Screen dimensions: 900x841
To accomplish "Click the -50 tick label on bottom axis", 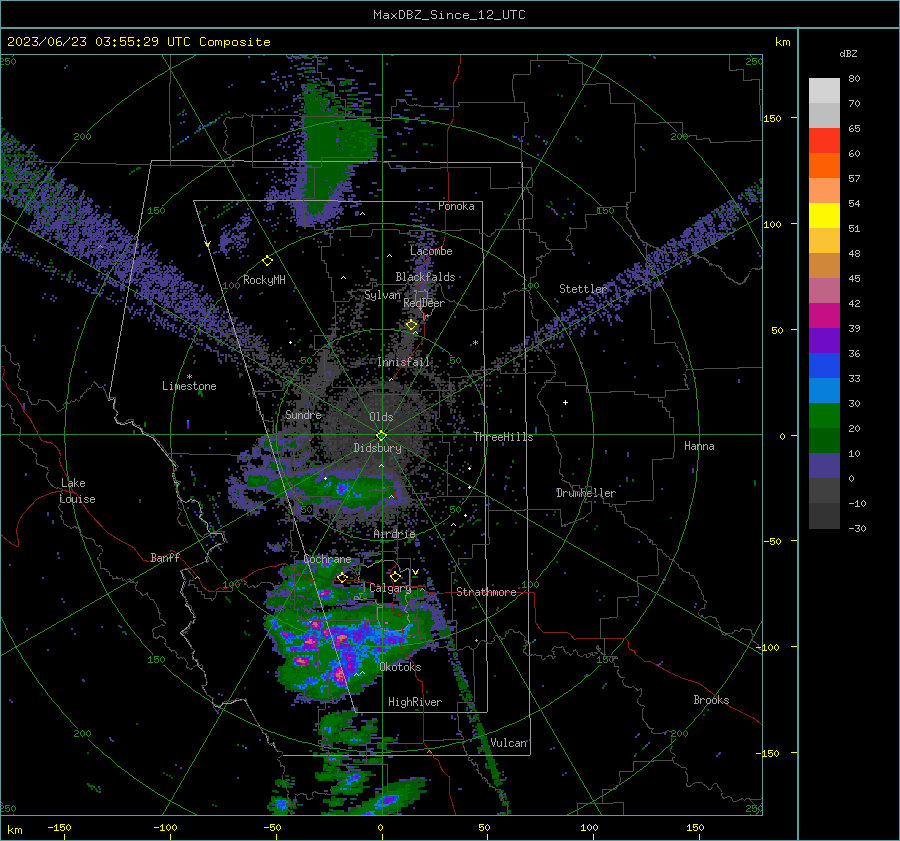I will click(272, 828).
